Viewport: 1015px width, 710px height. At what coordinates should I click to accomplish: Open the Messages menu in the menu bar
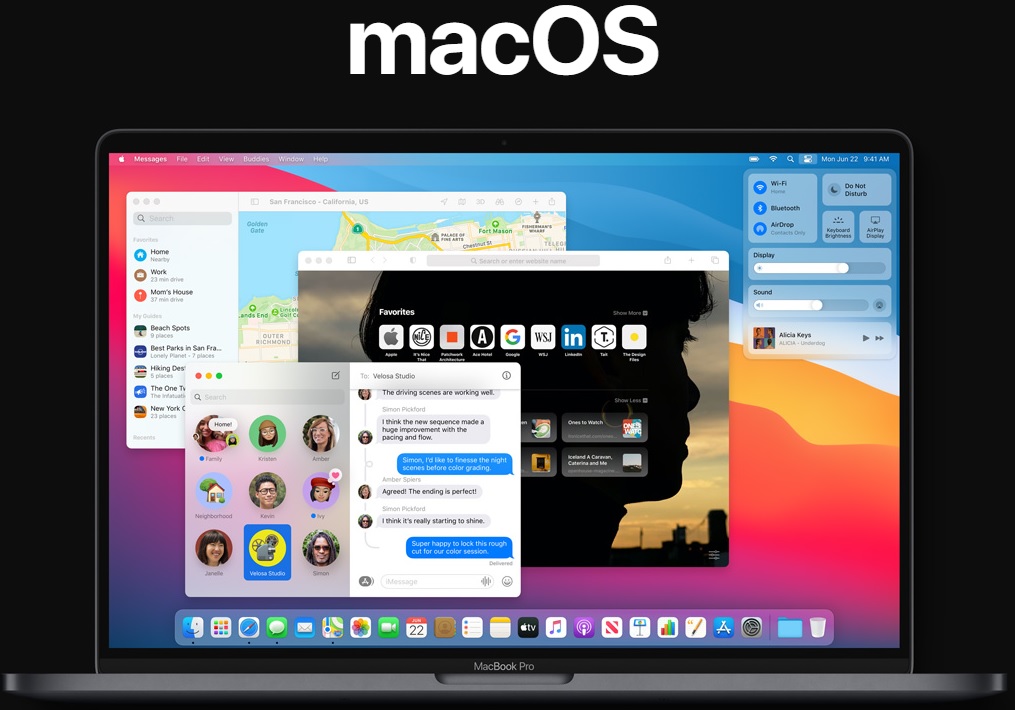(x=150, y=159)
